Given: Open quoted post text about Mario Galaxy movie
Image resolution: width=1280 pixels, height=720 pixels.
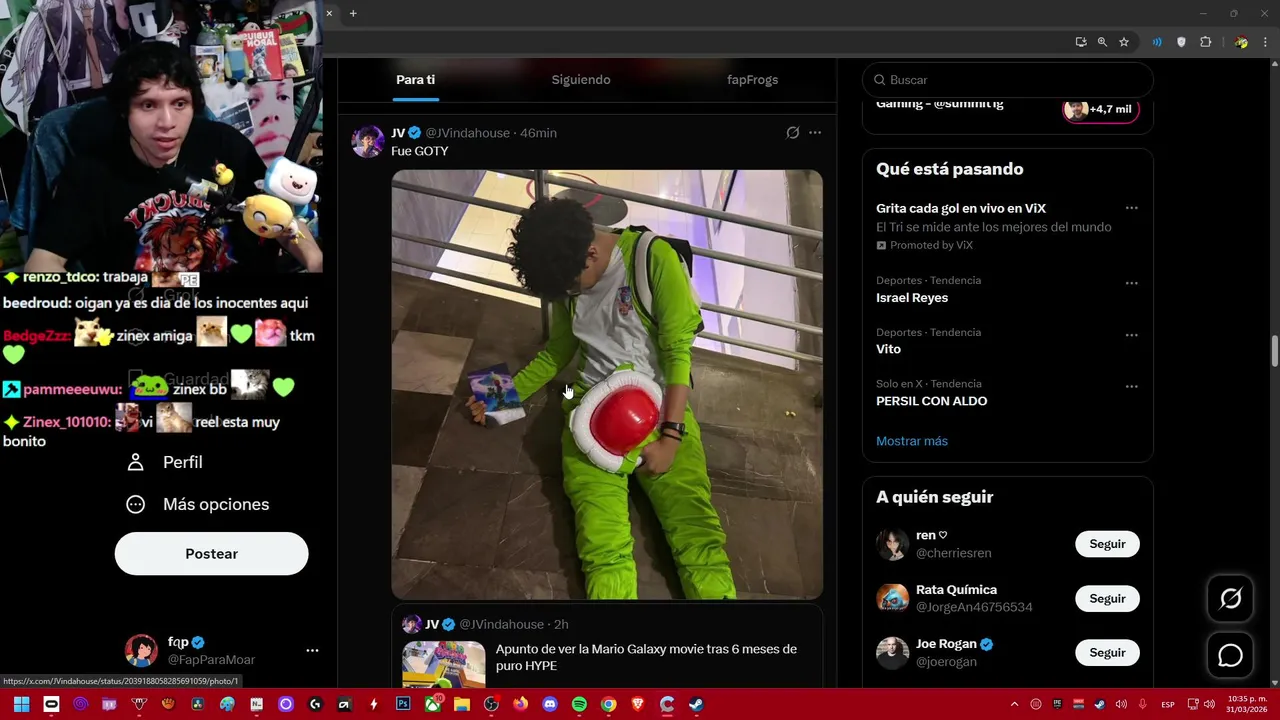Looking at the screenshot, I should pyautogui.click(x=646, y=657).
